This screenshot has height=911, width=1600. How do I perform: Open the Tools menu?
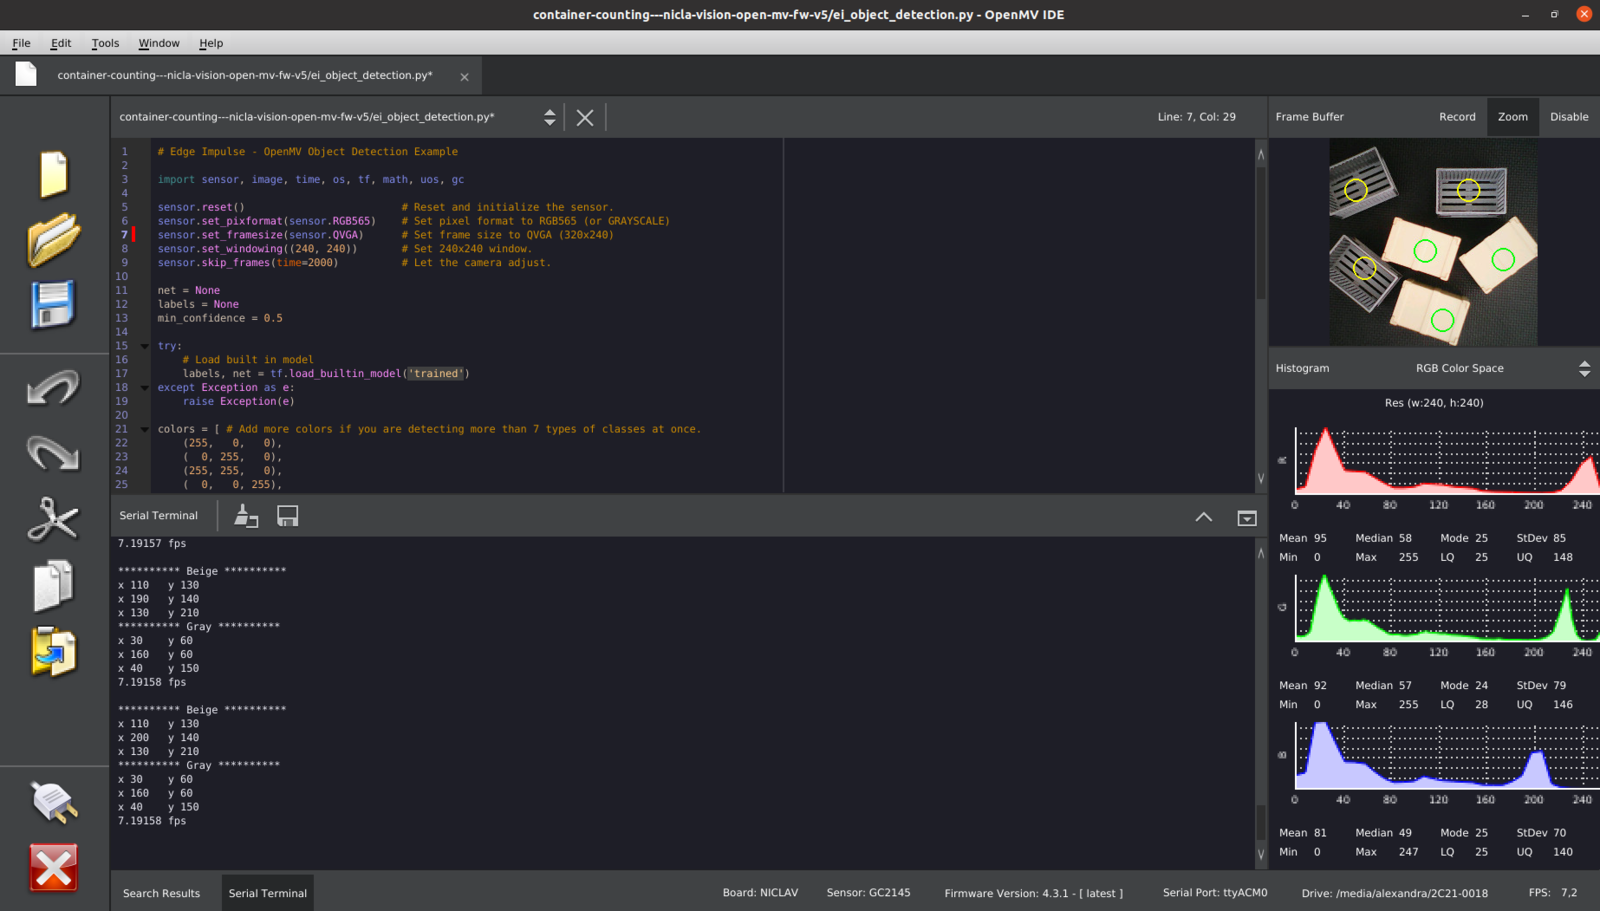[105, 43]
